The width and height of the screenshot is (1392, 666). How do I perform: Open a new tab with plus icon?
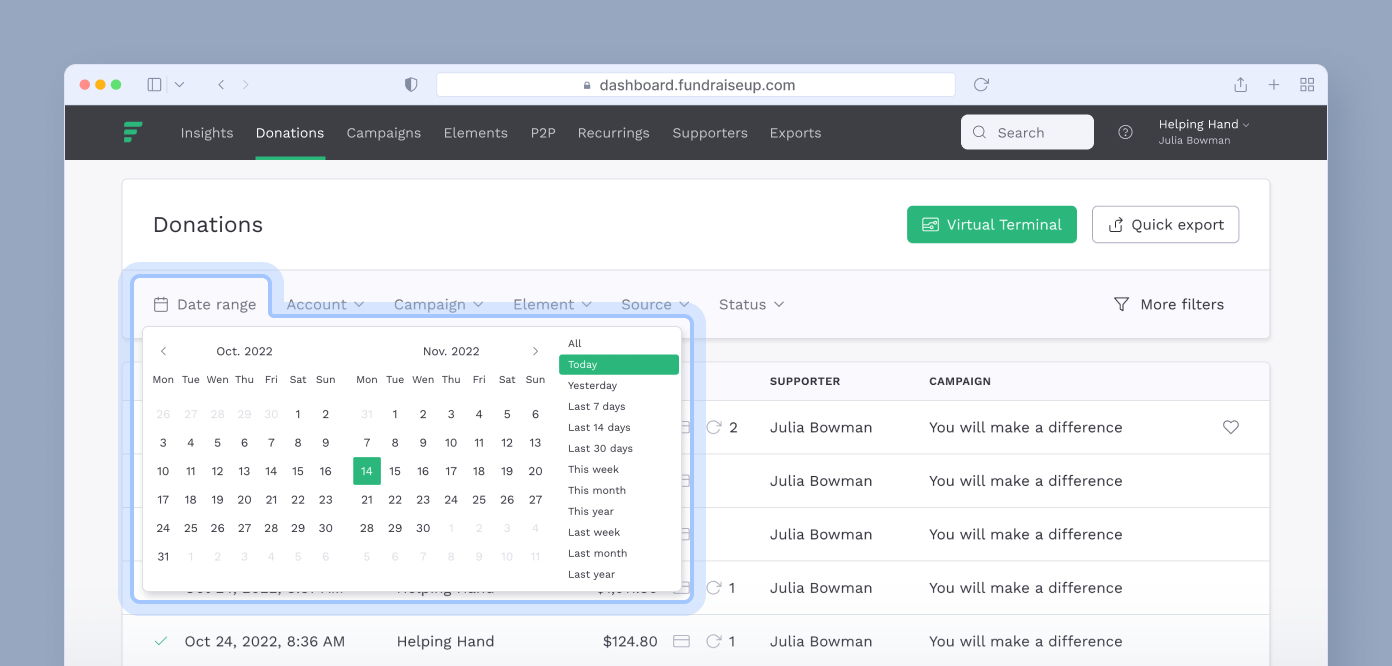point(1274,85)
